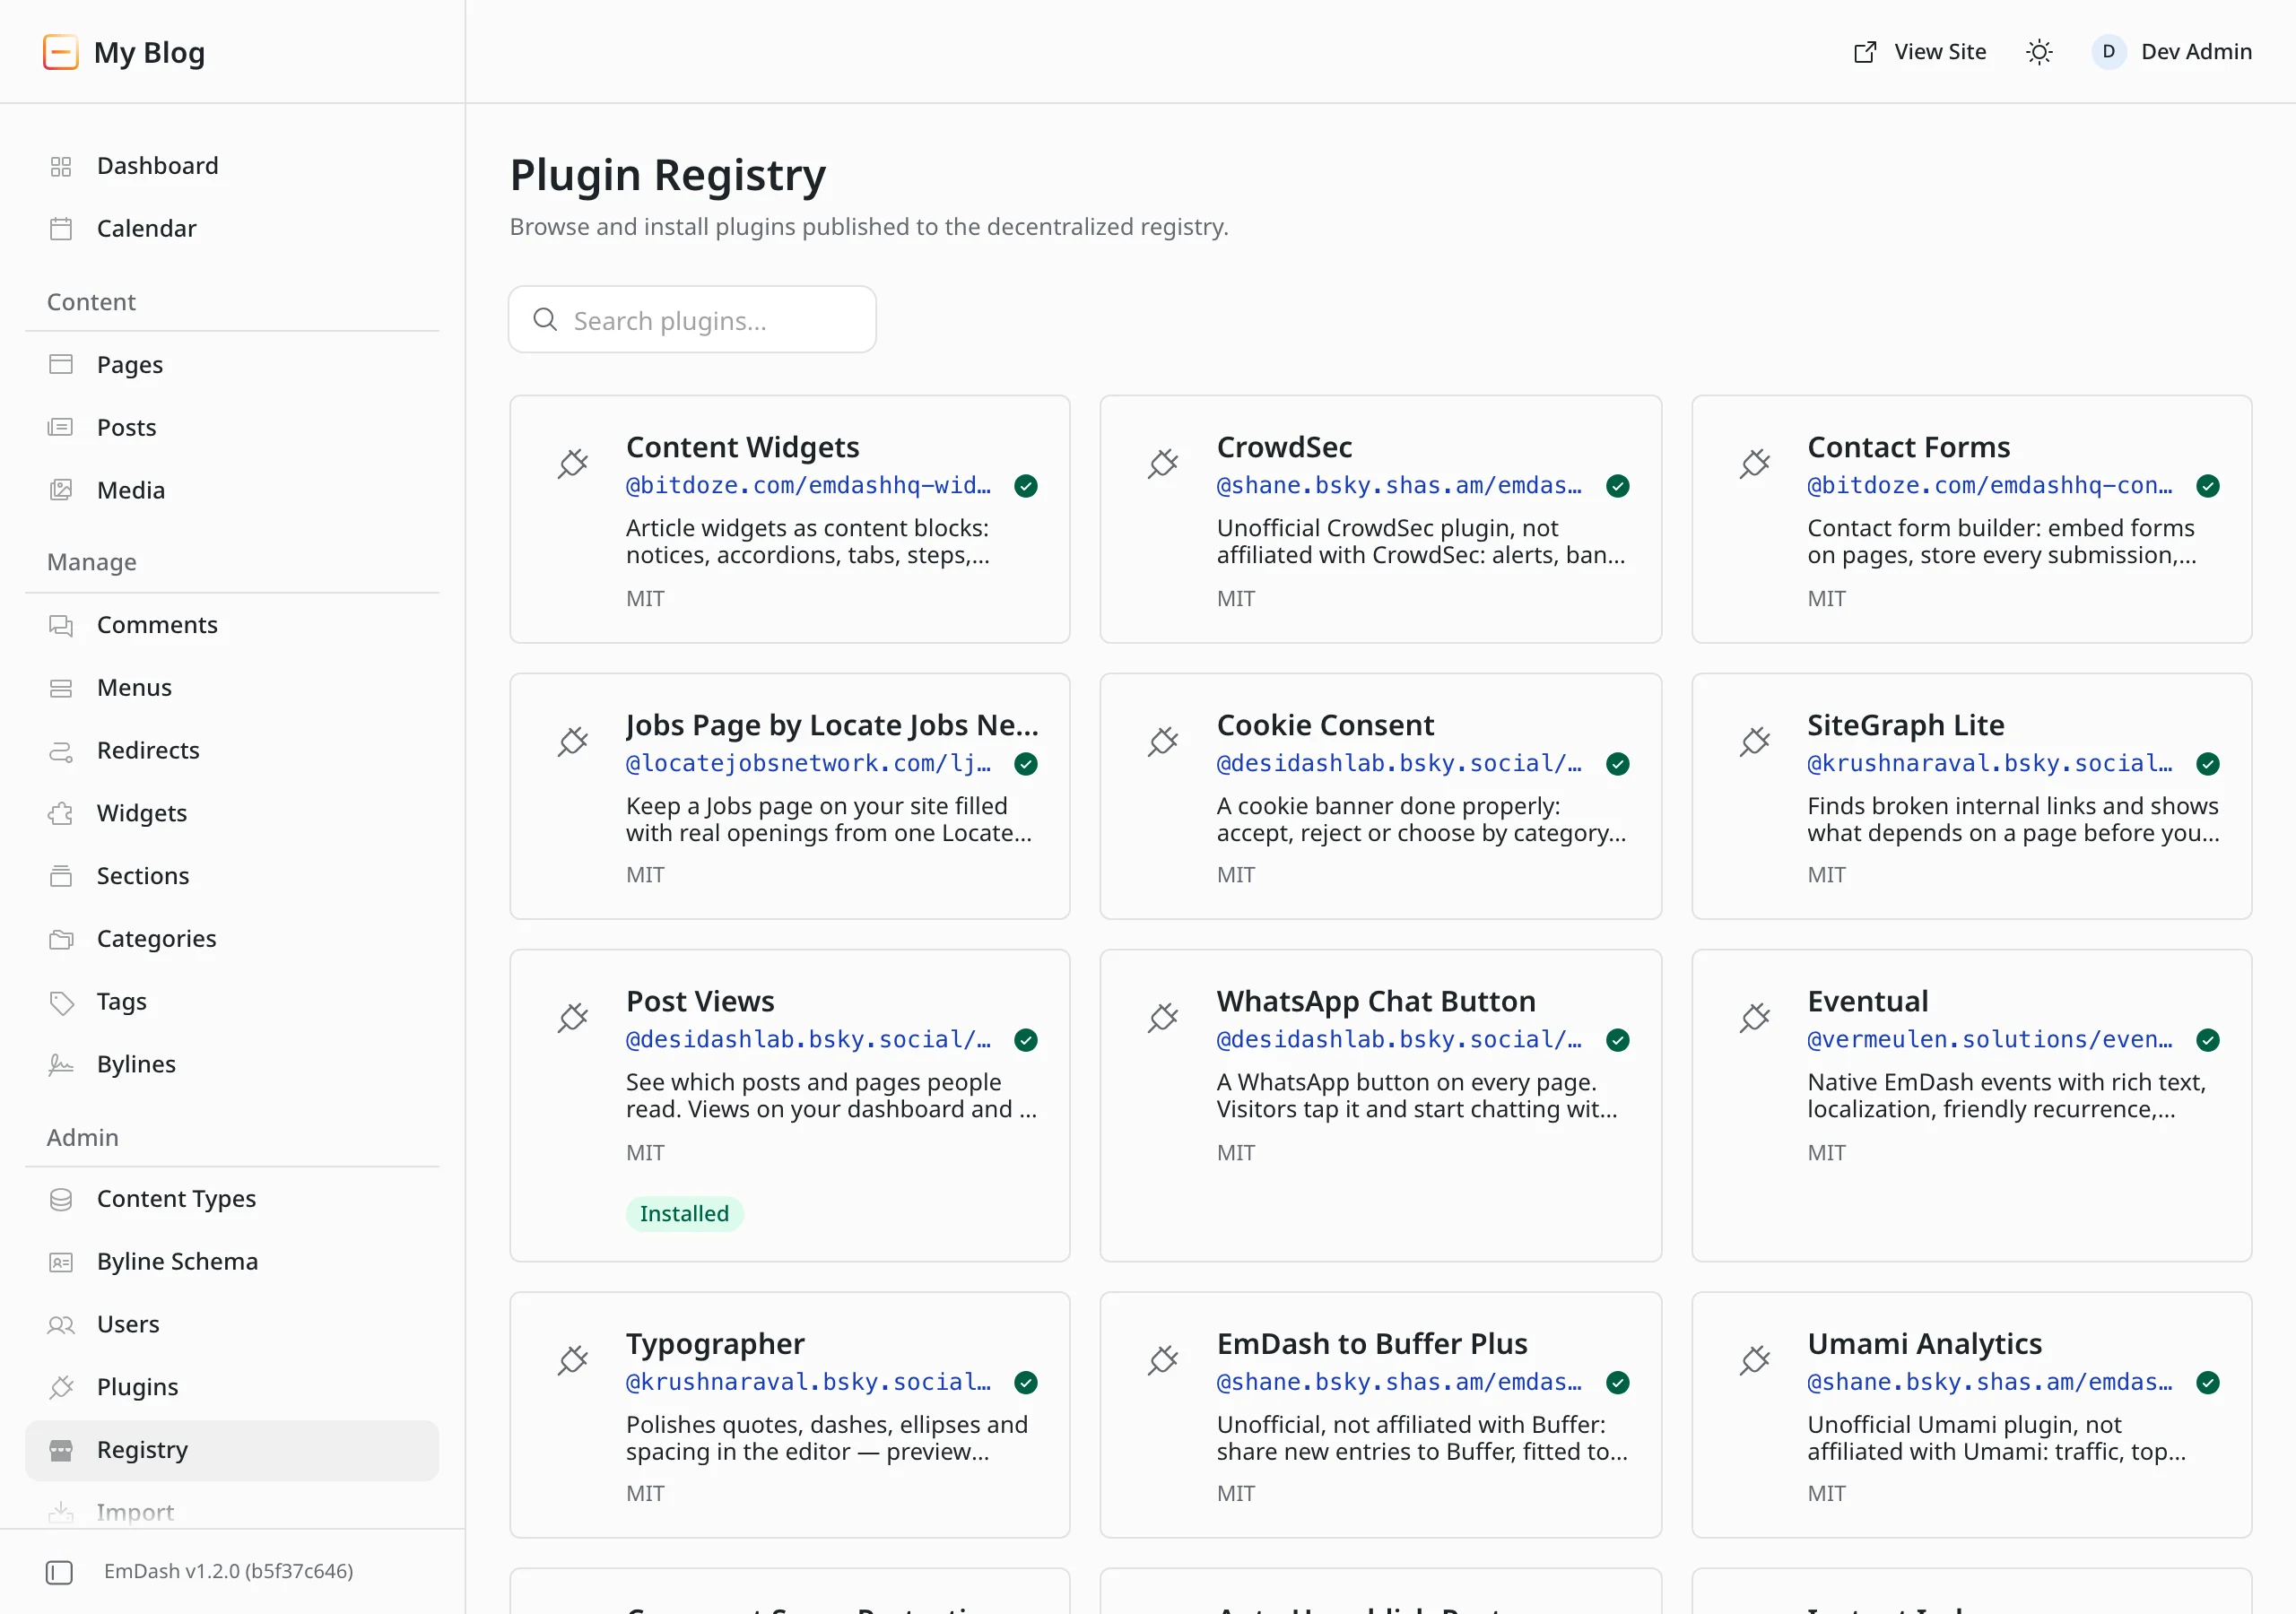
Task: Open the Contact Forms plugin
Action: (x=1972, y=519)
